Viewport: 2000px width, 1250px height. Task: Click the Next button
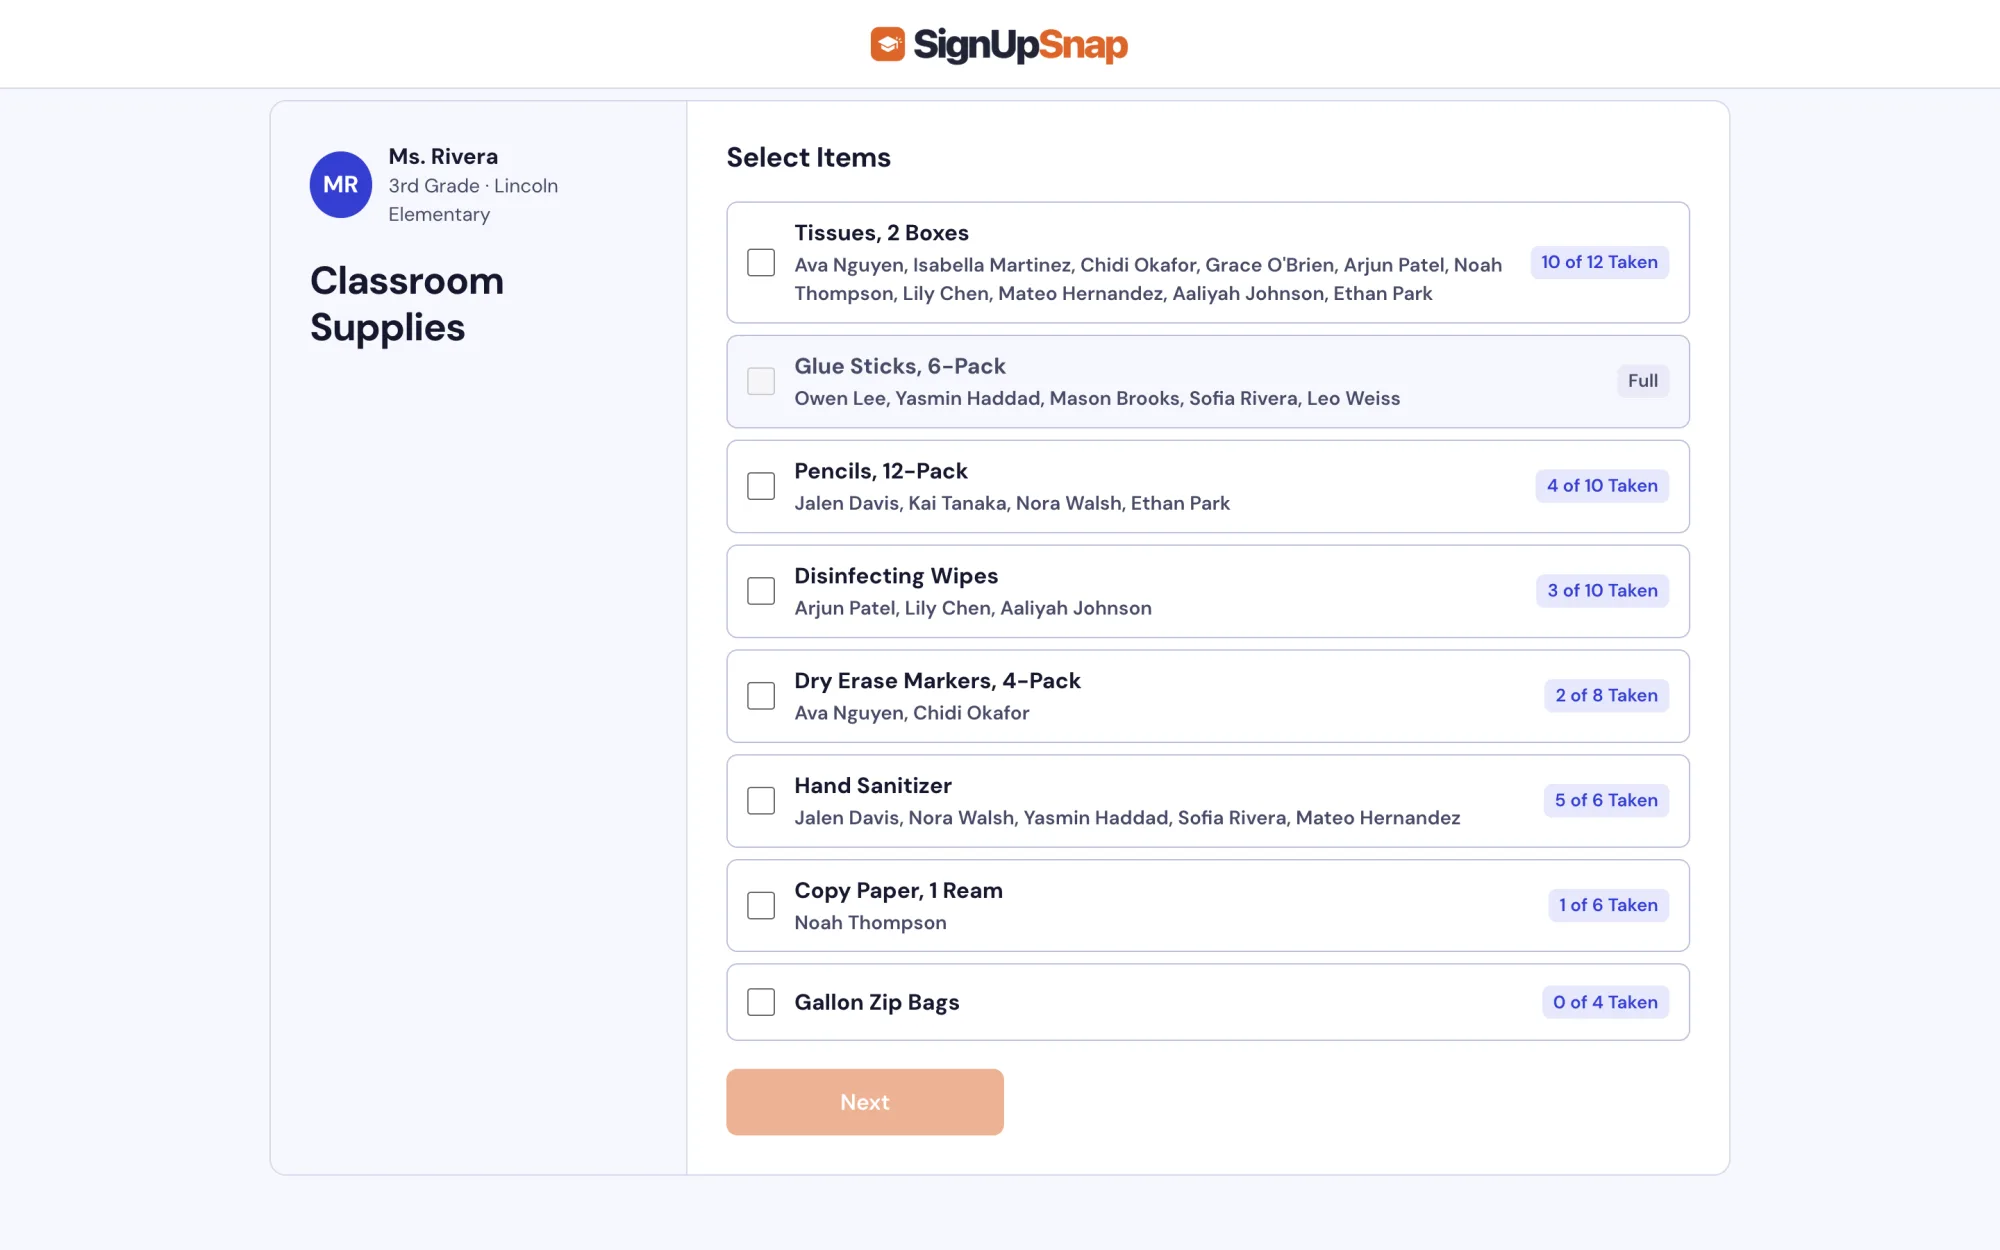click(x=865, y=1102)
